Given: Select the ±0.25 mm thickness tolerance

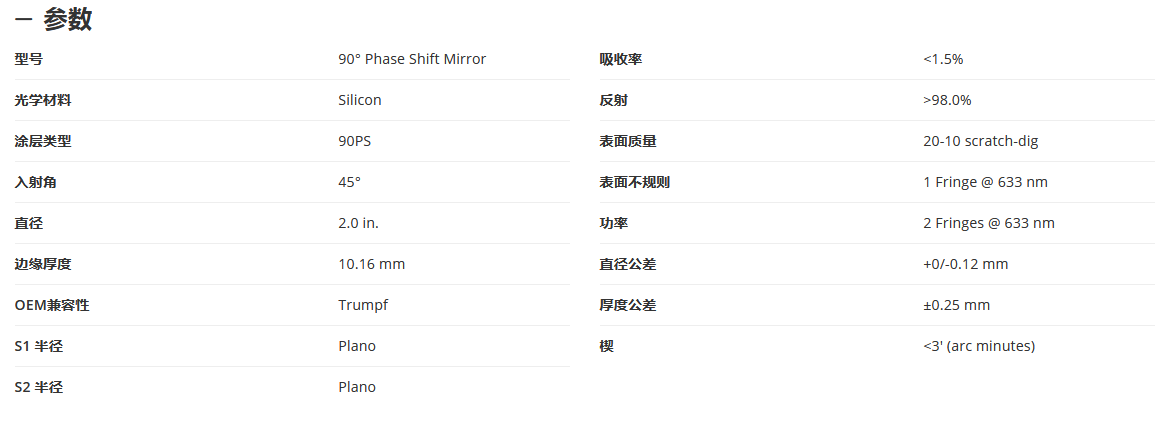Looking at the screenshot, I should pyautogui.click(x=956, y=305).
